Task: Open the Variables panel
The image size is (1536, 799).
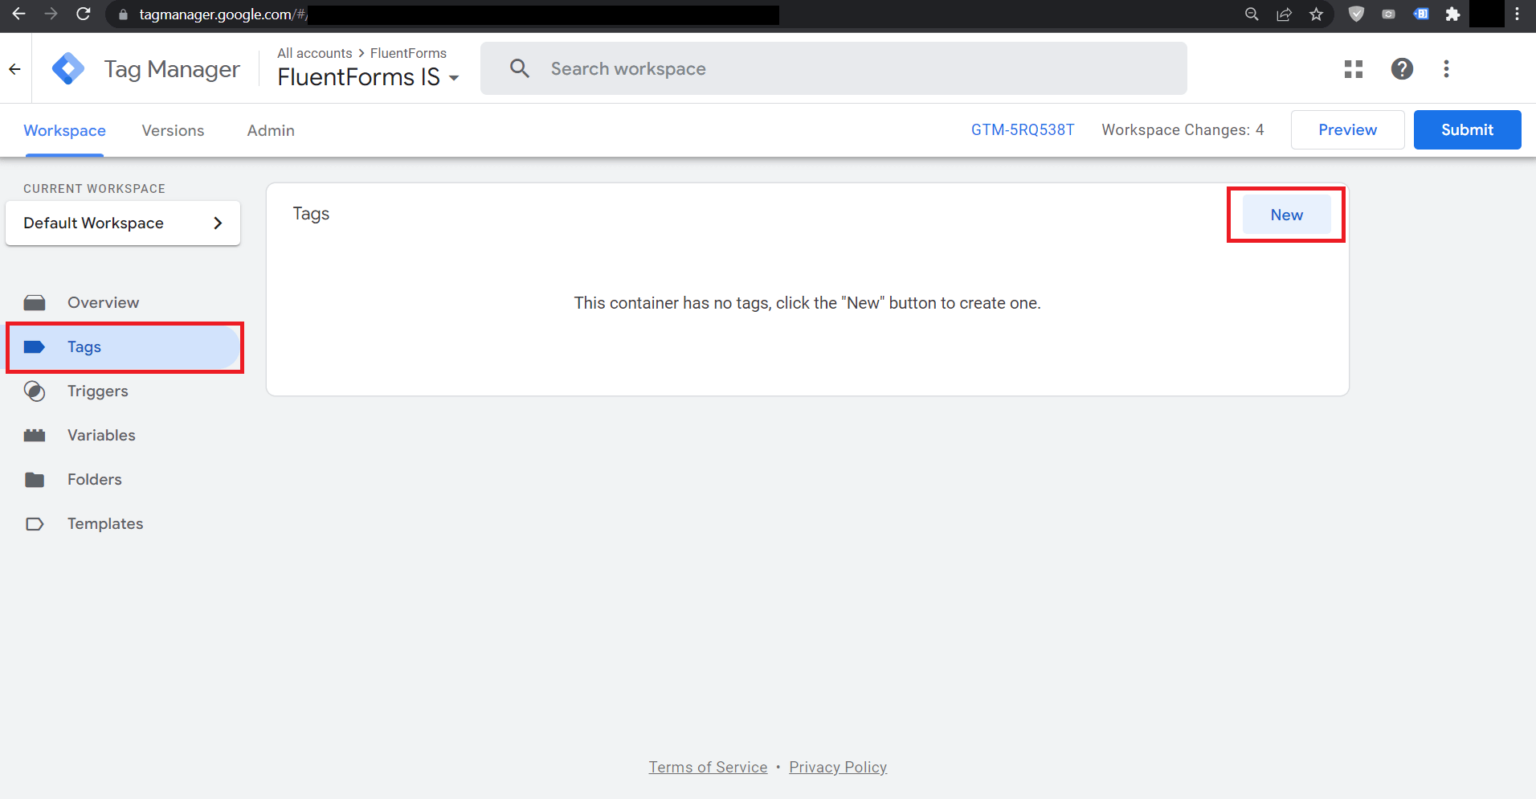Action: (x=101, y=435)
